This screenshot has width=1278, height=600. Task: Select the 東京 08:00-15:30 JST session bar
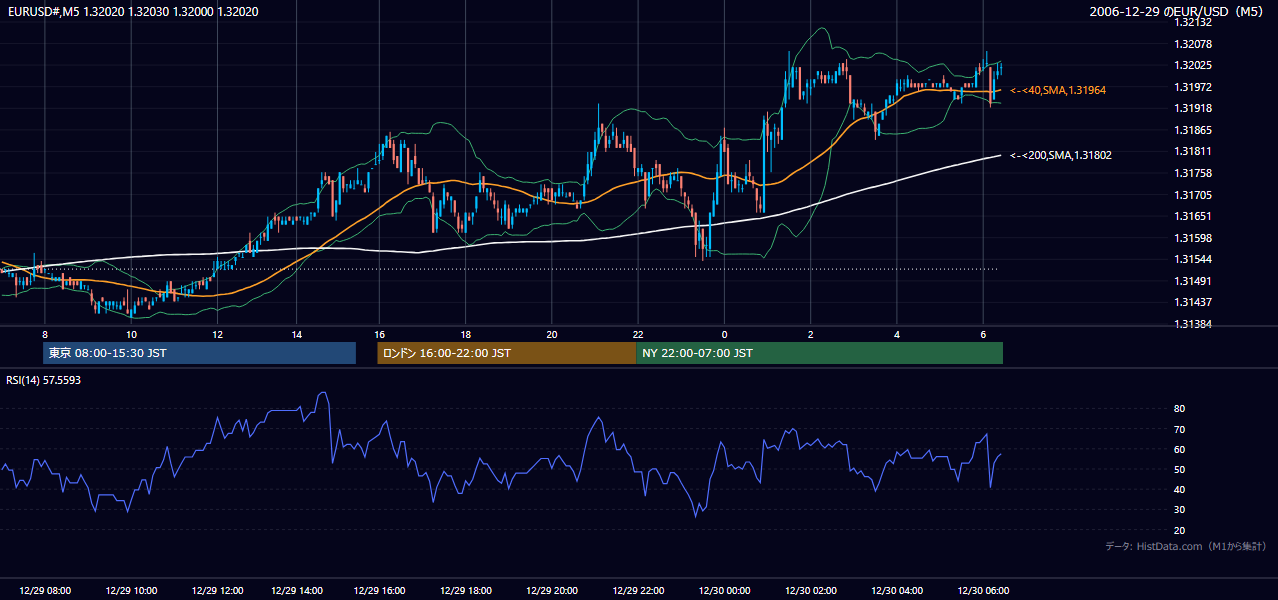(x=200, y=353)
